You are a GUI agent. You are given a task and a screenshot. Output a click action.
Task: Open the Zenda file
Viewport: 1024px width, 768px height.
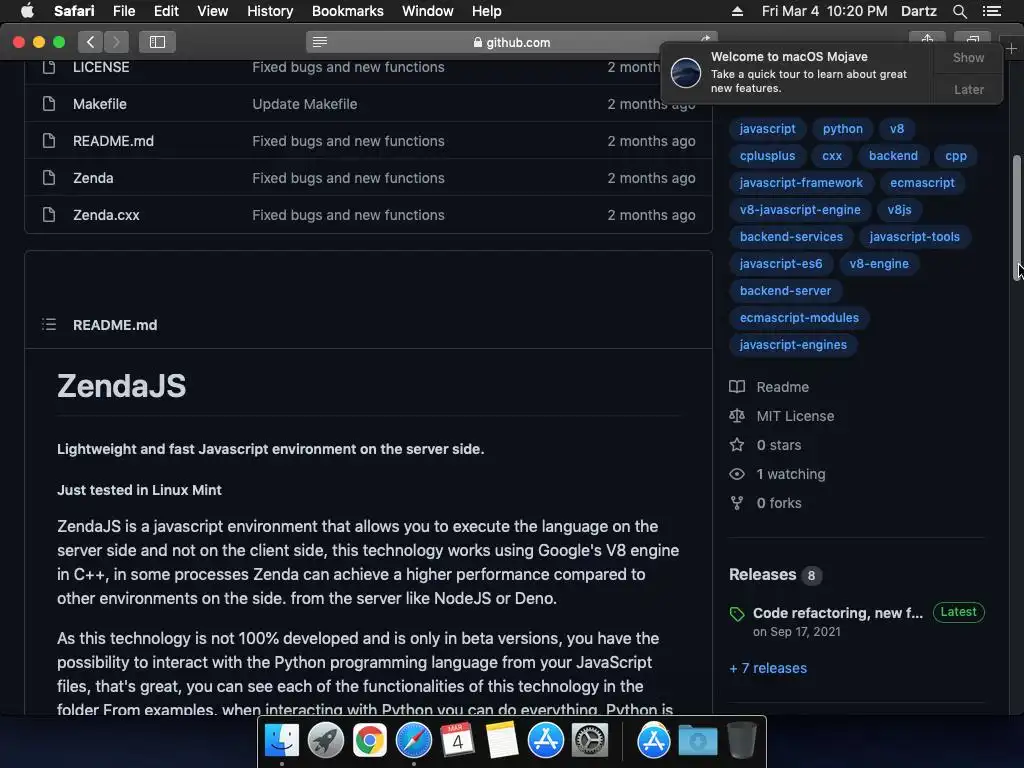tap(93, 178)
